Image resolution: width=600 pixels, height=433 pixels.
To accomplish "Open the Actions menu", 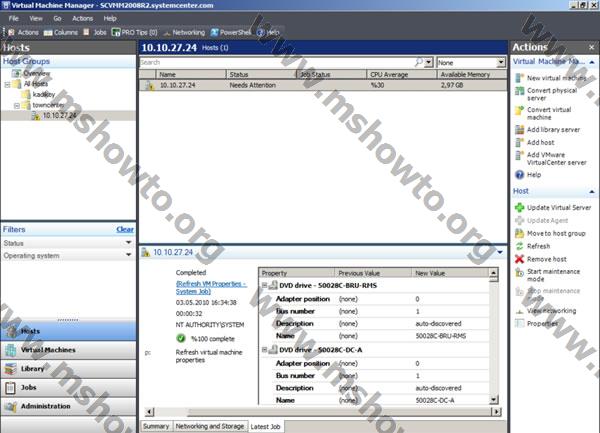I will click(x=83, y=18).
